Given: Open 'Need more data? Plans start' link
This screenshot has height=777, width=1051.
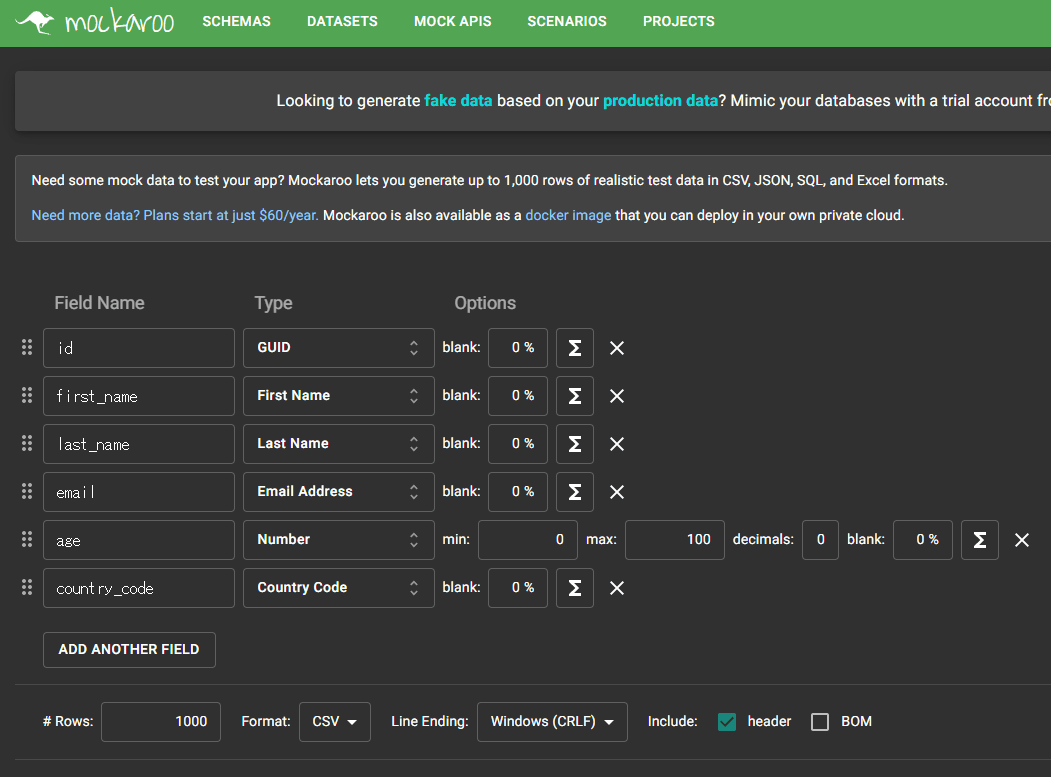Looking at the screenshot, I should pos(175,215).
